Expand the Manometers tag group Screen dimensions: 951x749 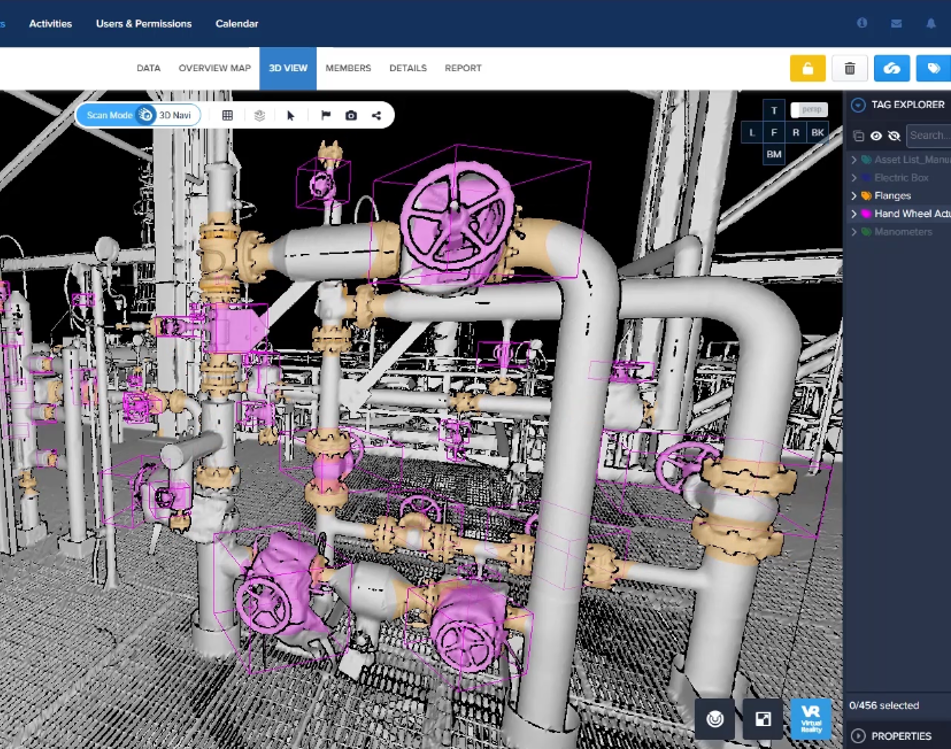854,232
